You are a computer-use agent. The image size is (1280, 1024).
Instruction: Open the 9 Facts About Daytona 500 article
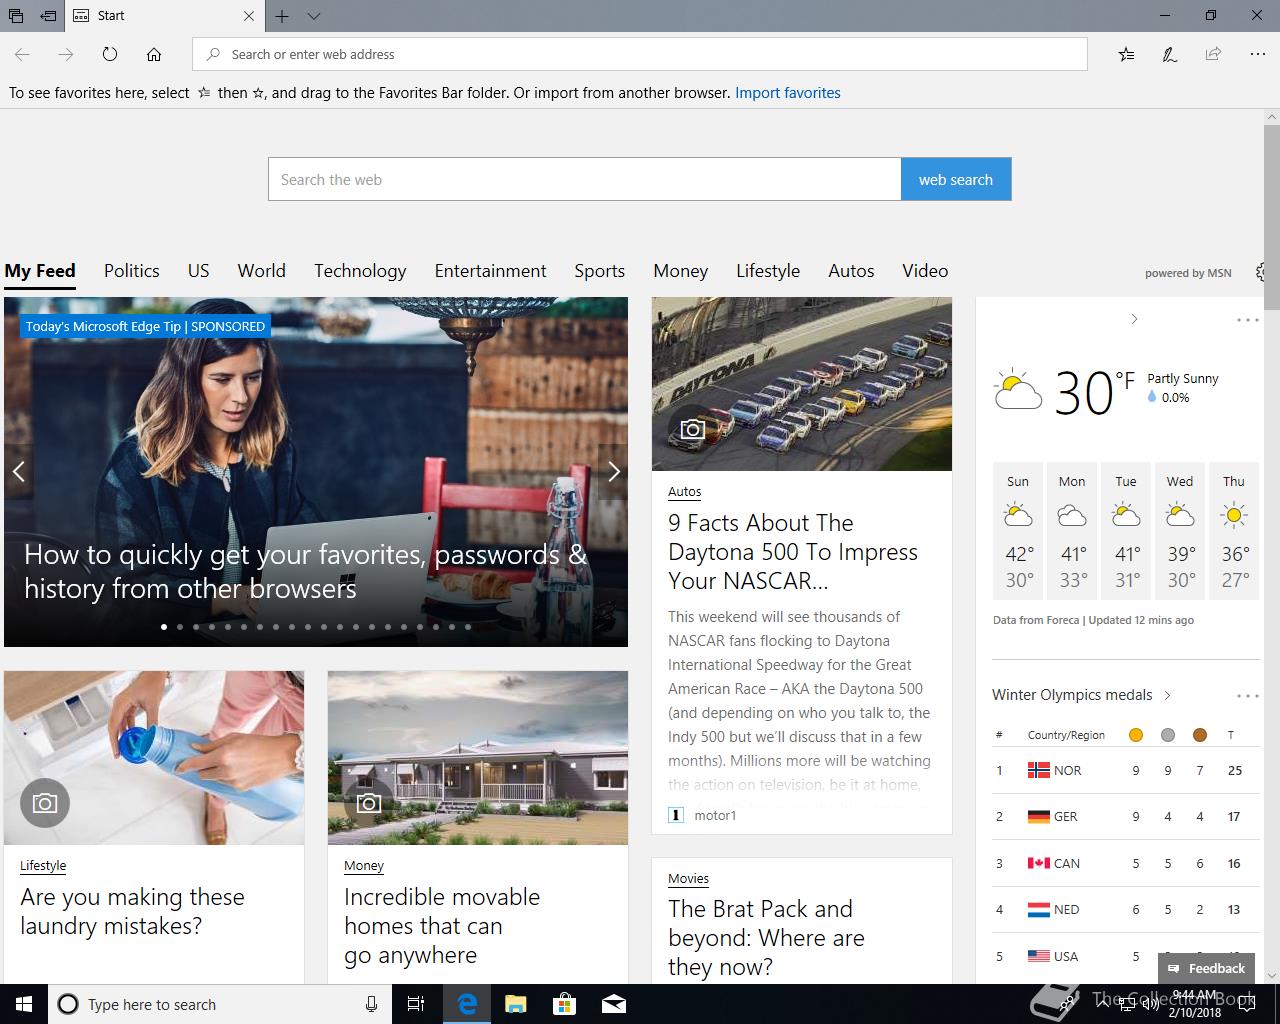click(x=793, y=552)
